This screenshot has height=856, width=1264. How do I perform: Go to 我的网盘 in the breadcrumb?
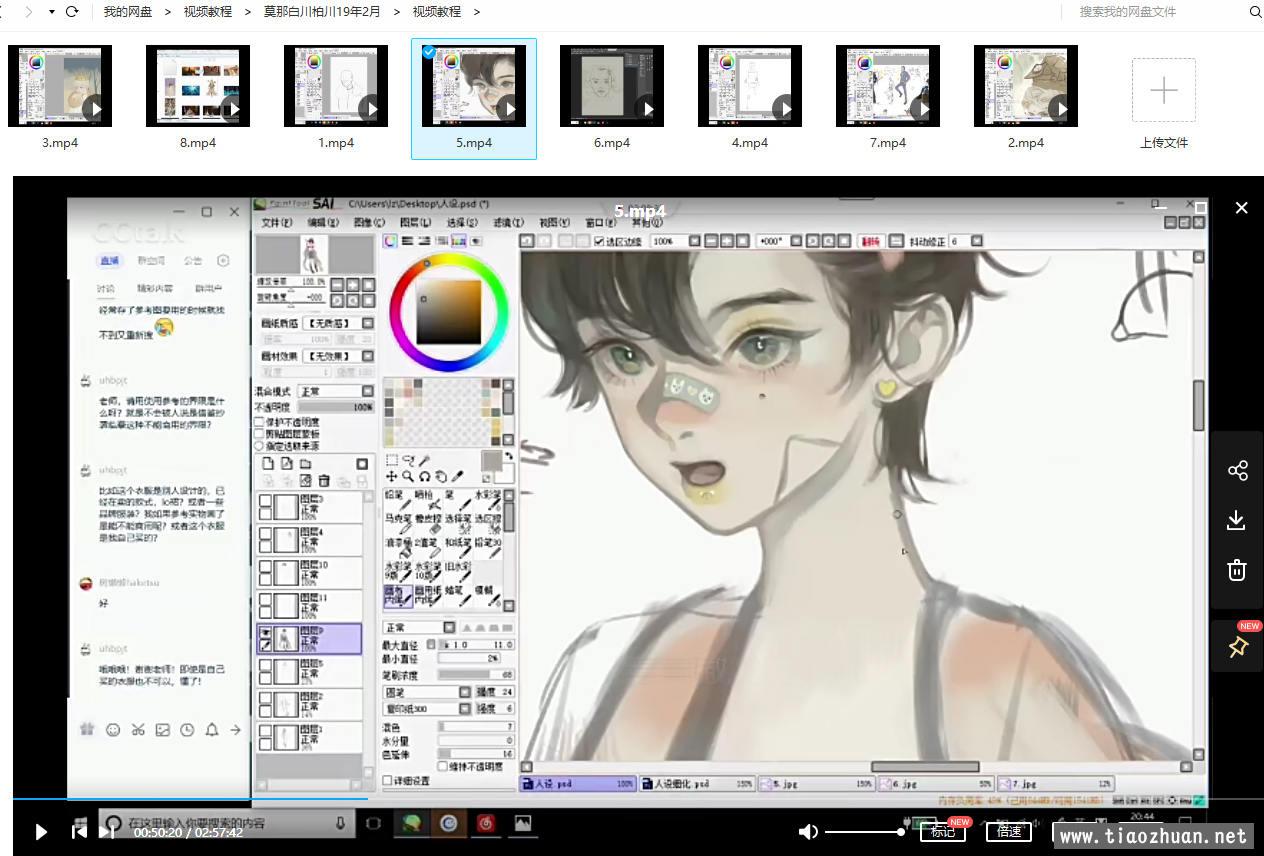click(x=128, y=12)
